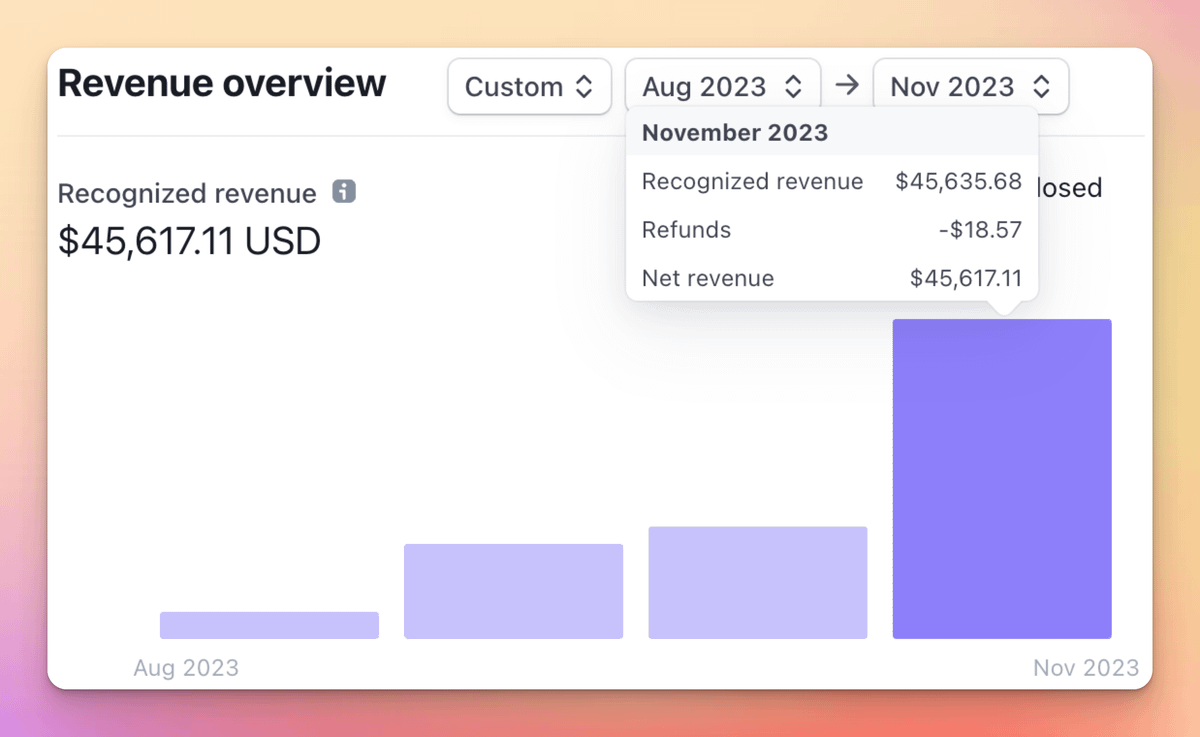The image size is (1200, 737).
Task: Click the Revenue overview title
Action: 220,83
